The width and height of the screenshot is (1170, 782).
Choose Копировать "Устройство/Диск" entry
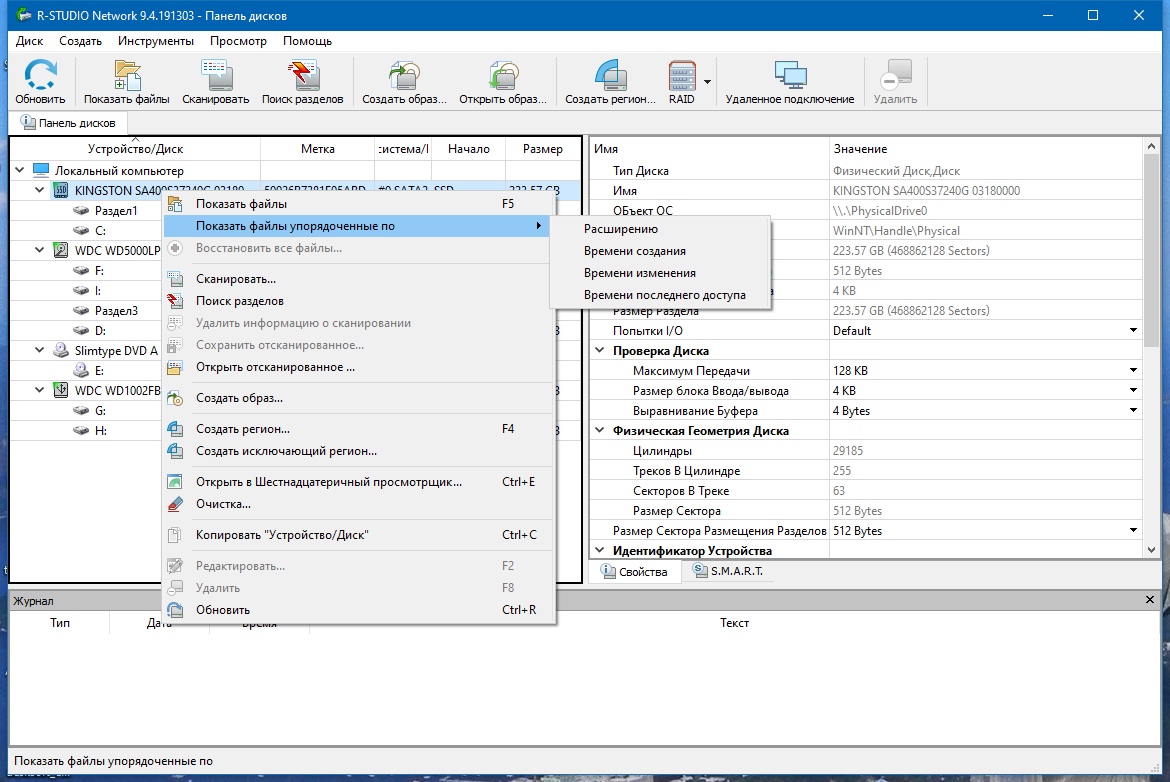coord(358,535)
